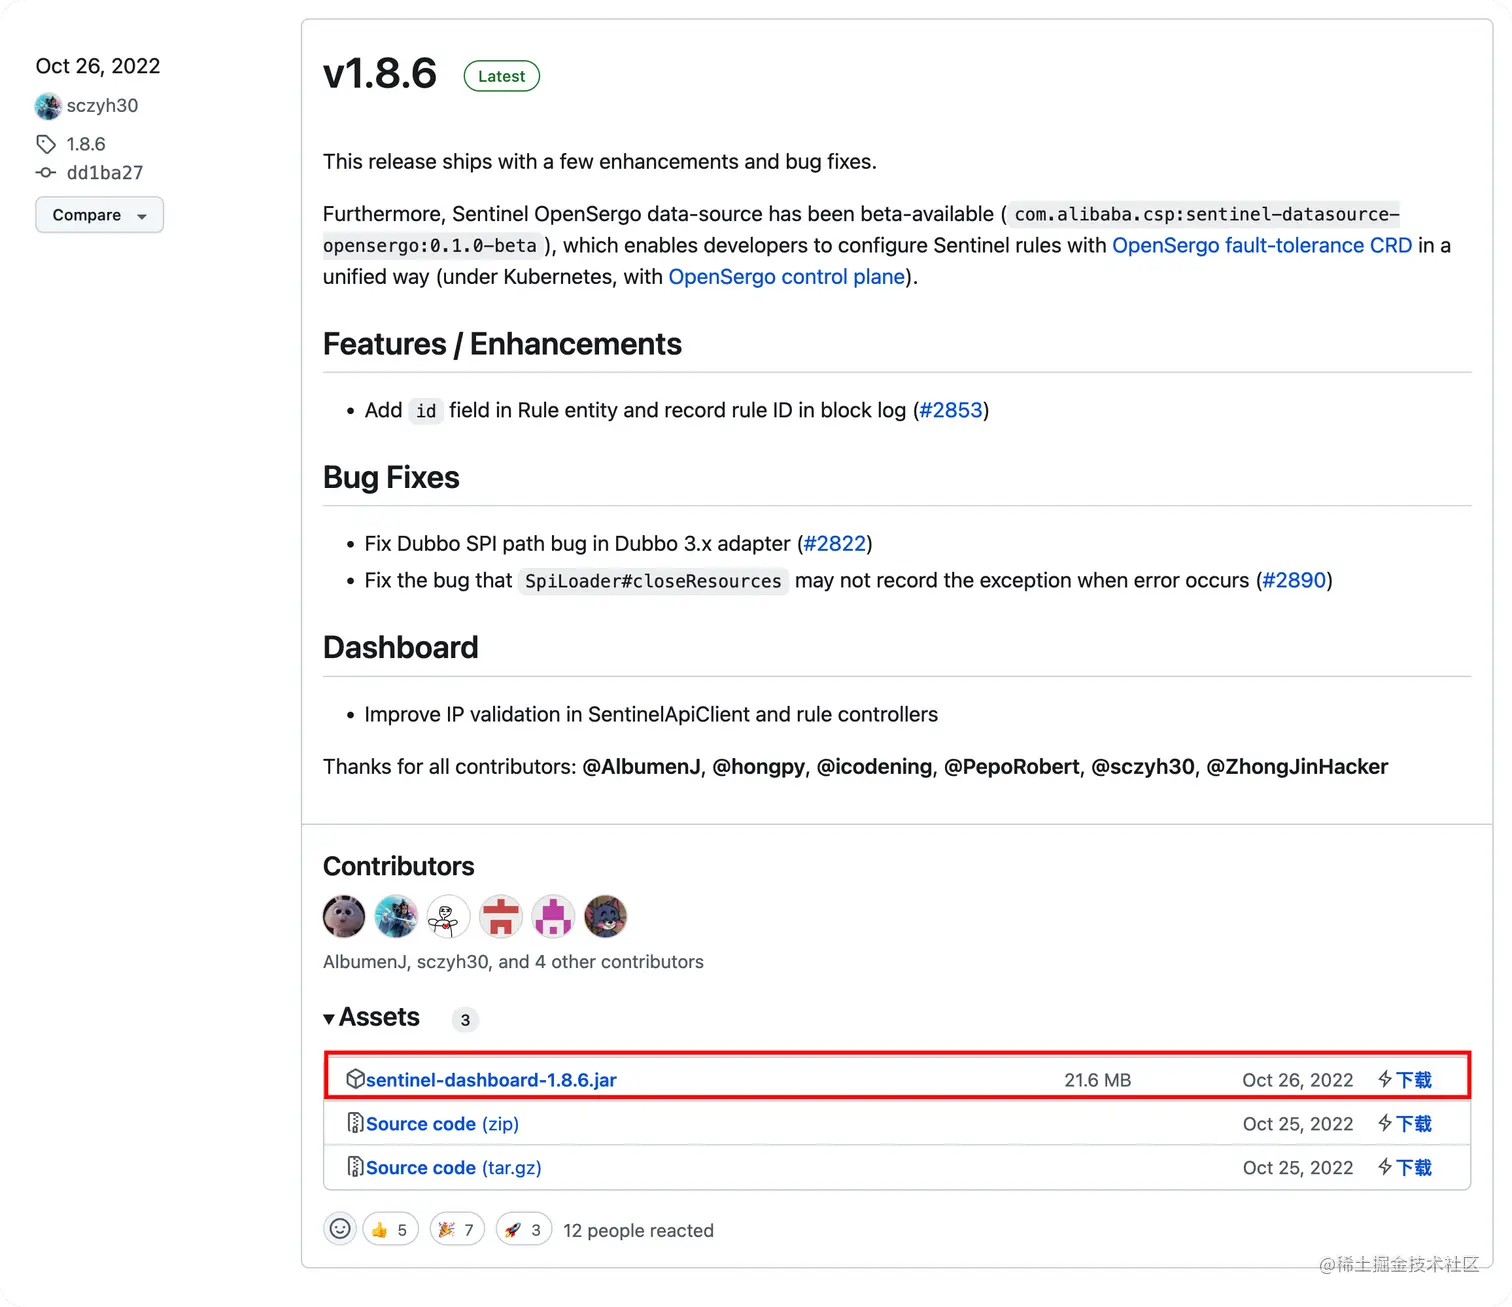Screen dimensions: 1512x1307
Task: Click the first contributor avatar AlbumenJ
Action: coord(344,916)
